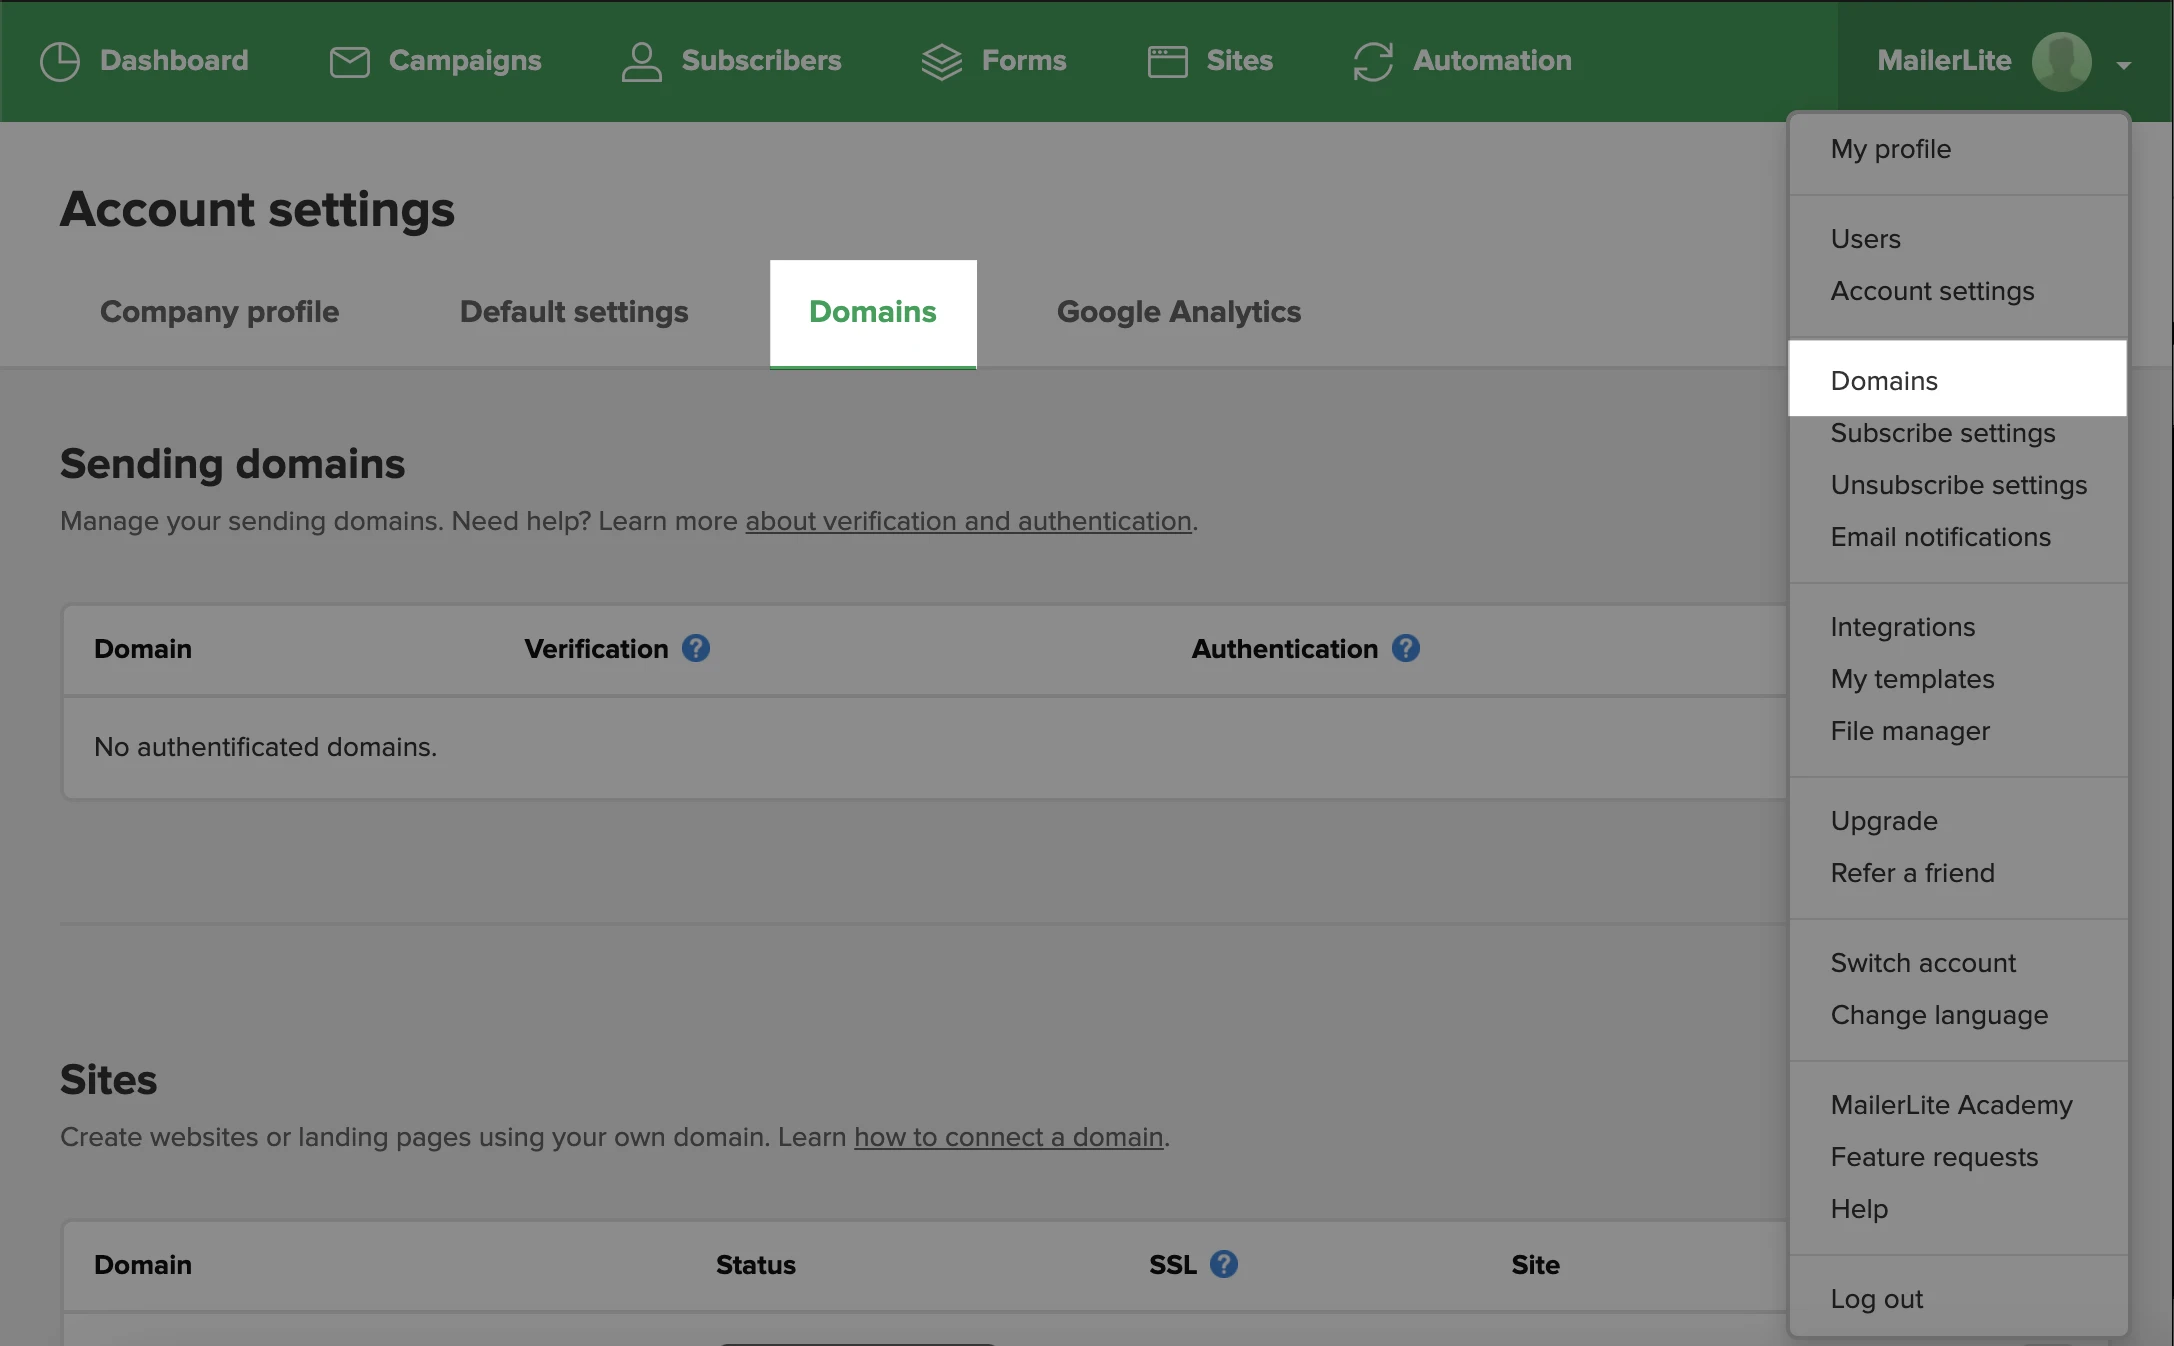The image size is (2174, 1346).
Task: Click the SSL help question icon
Action: pyautogui.click(x=1224, y=1264)
